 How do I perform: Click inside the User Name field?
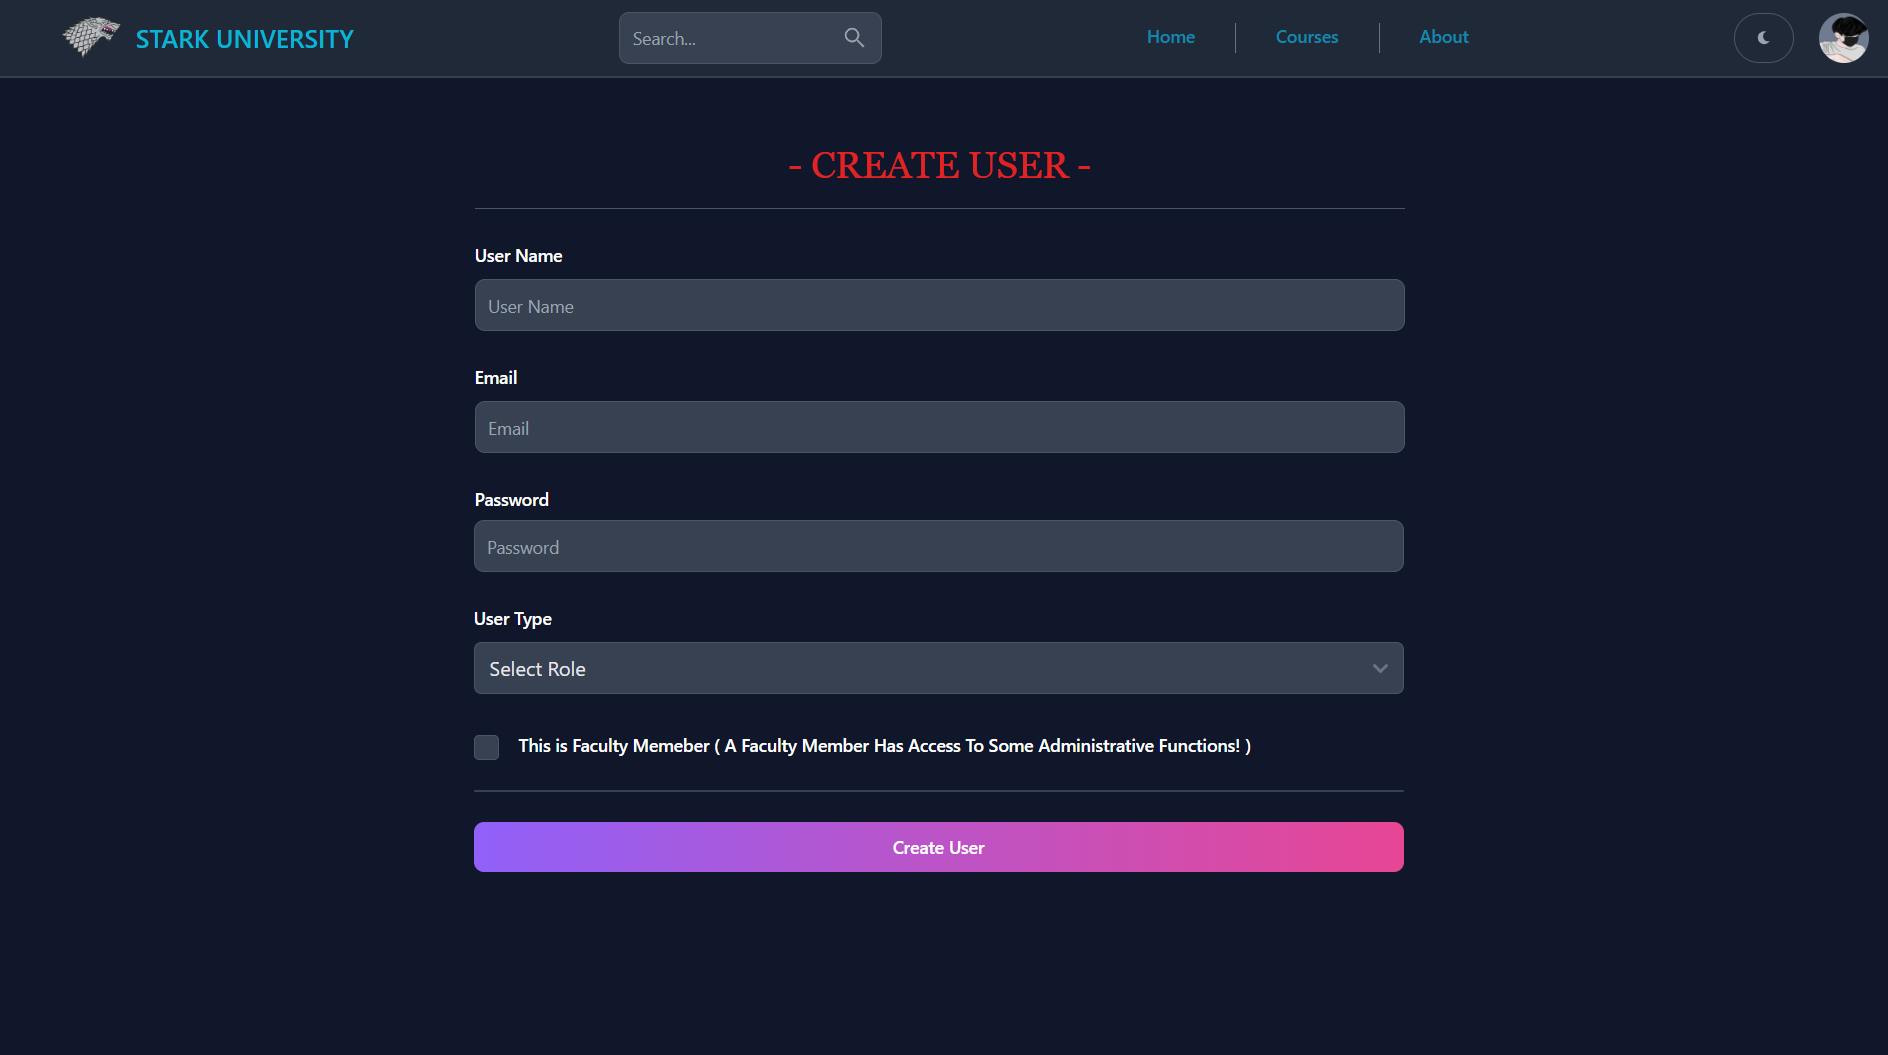point(938,305)
